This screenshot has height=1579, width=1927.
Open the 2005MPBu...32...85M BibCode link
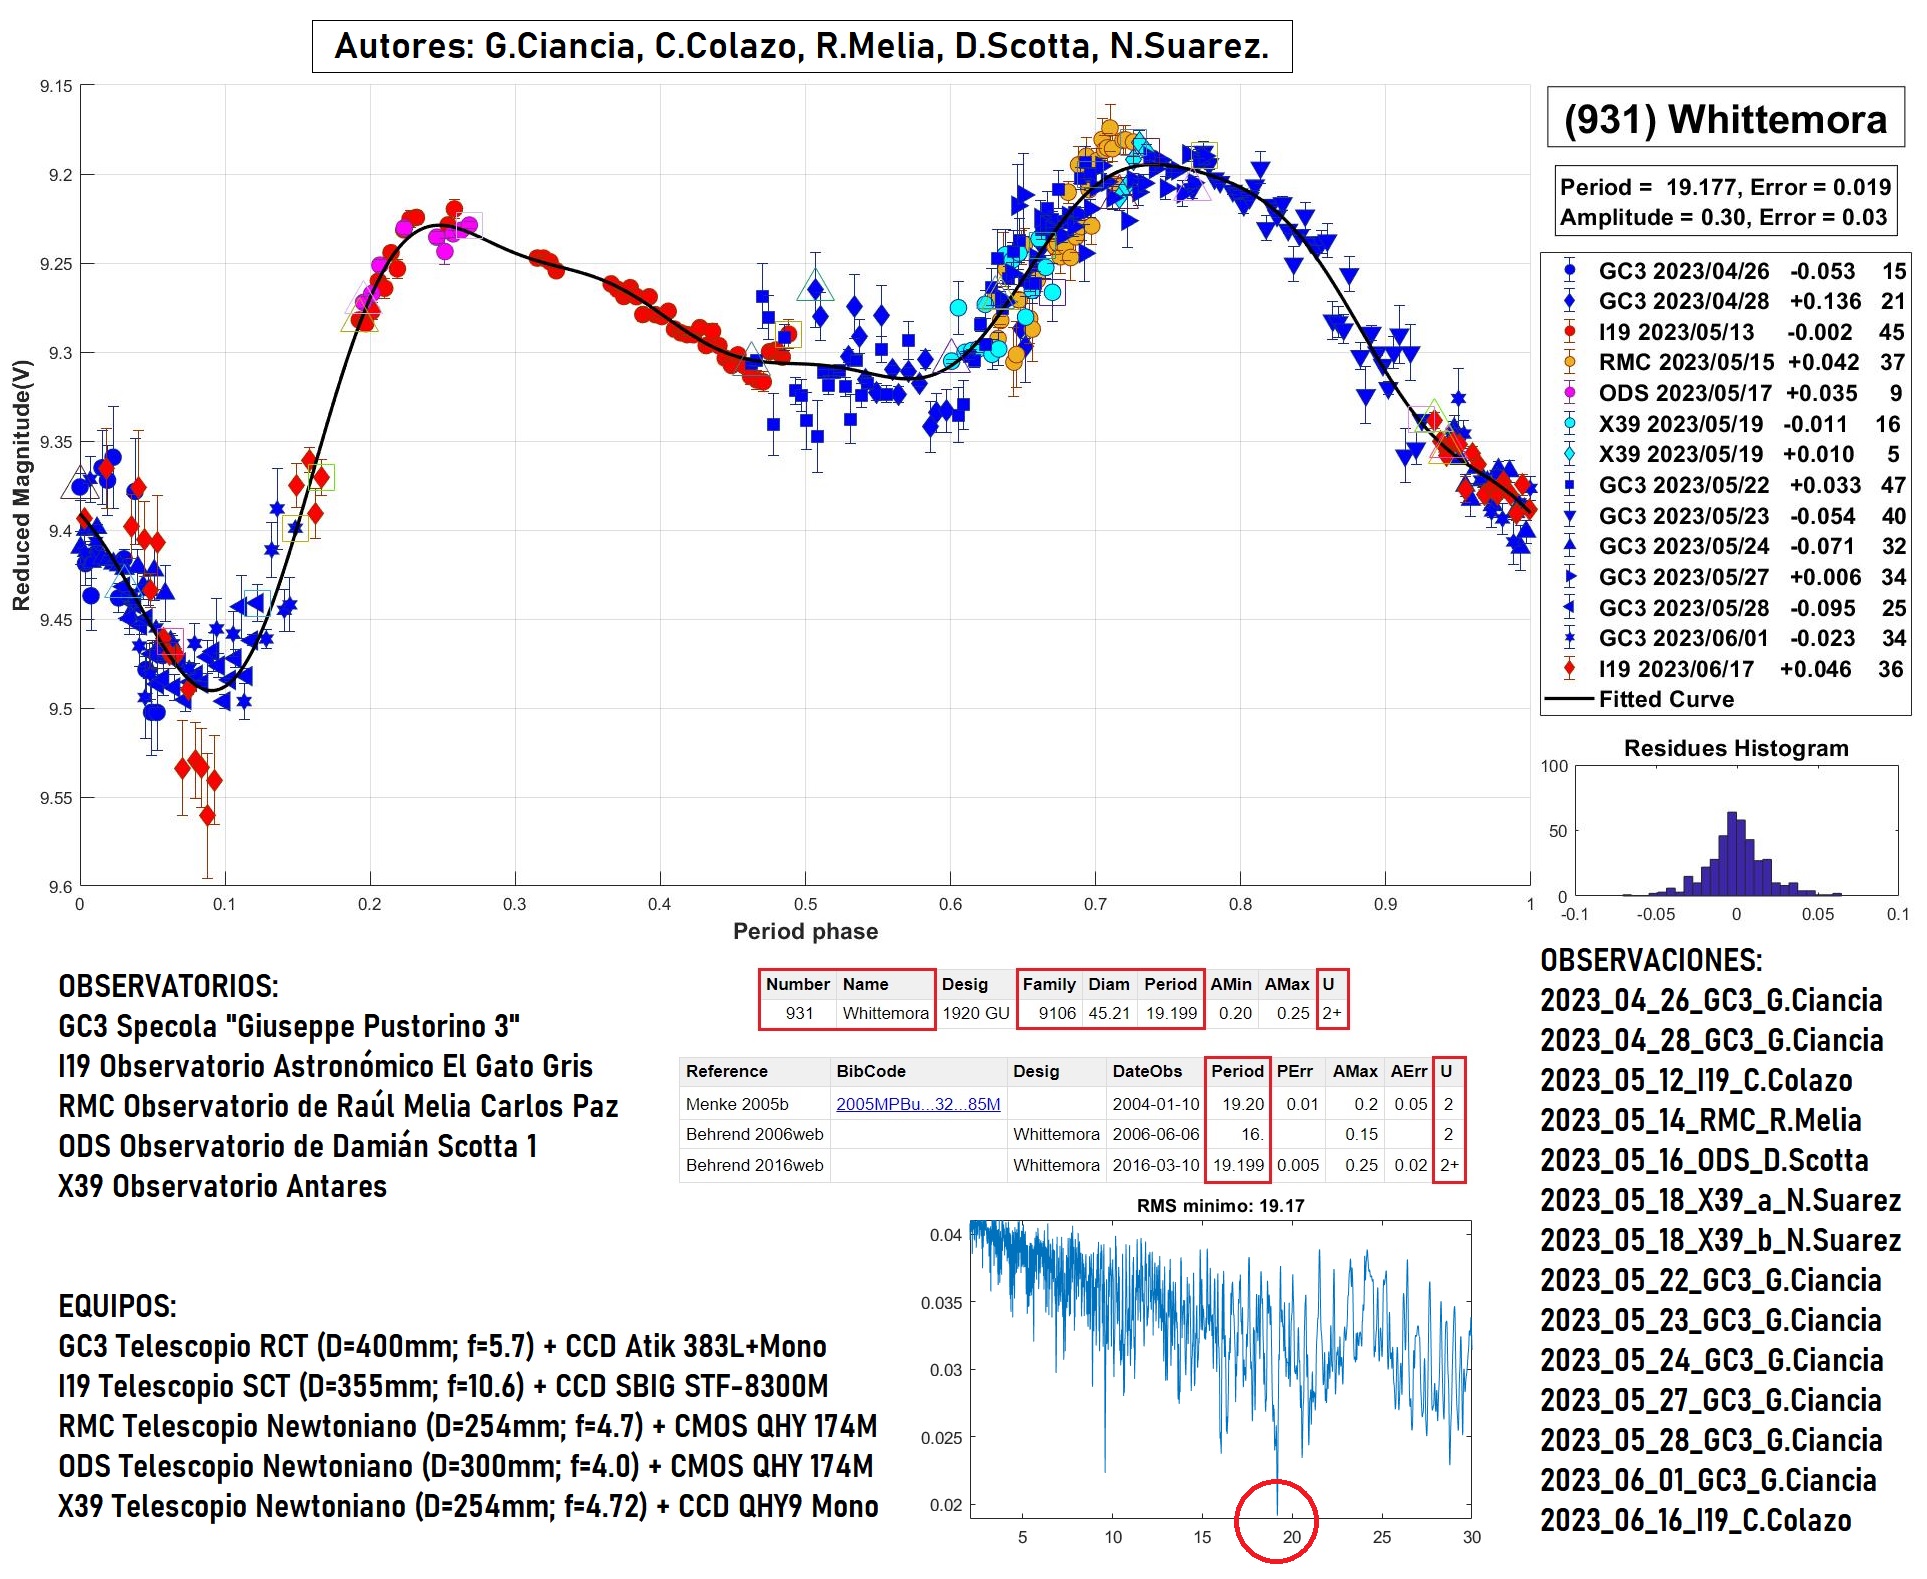point(918,1104)
